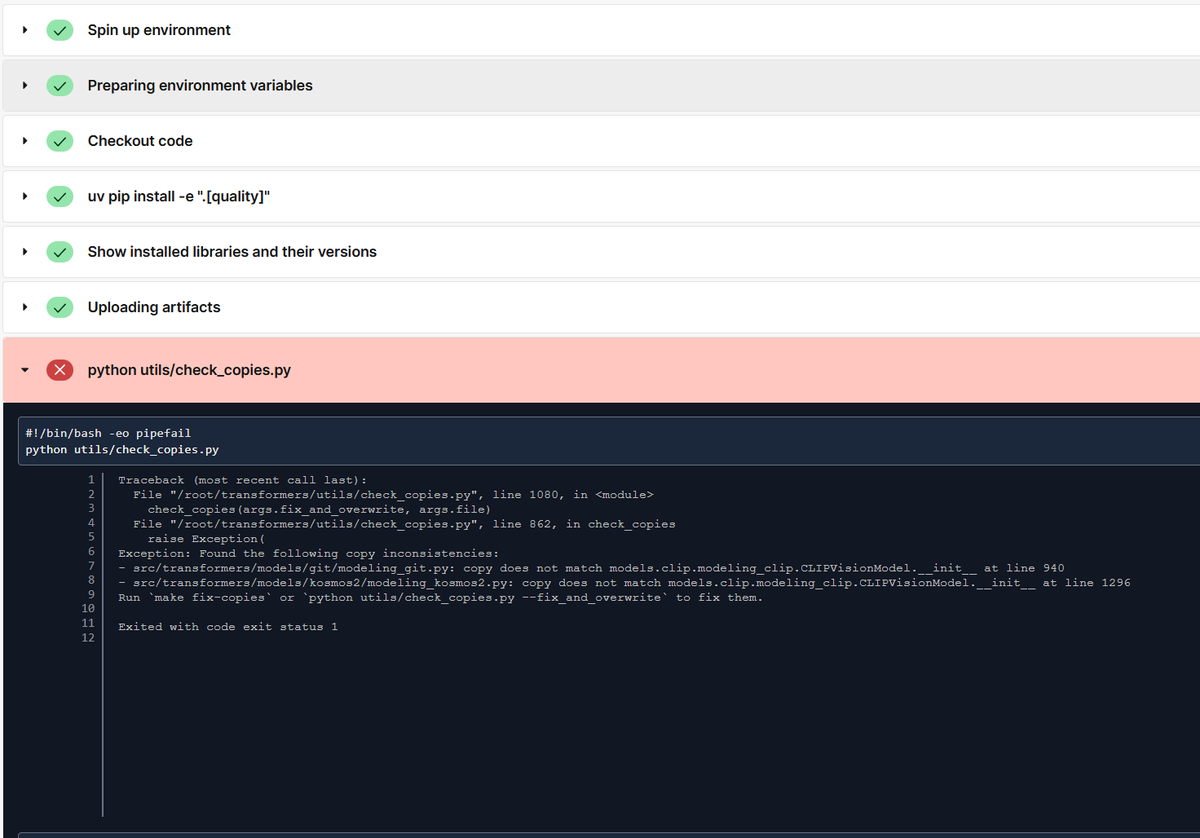This screenshot has height=838, width=1200.
Task: Select log line number 6
Action: (90, 553)
